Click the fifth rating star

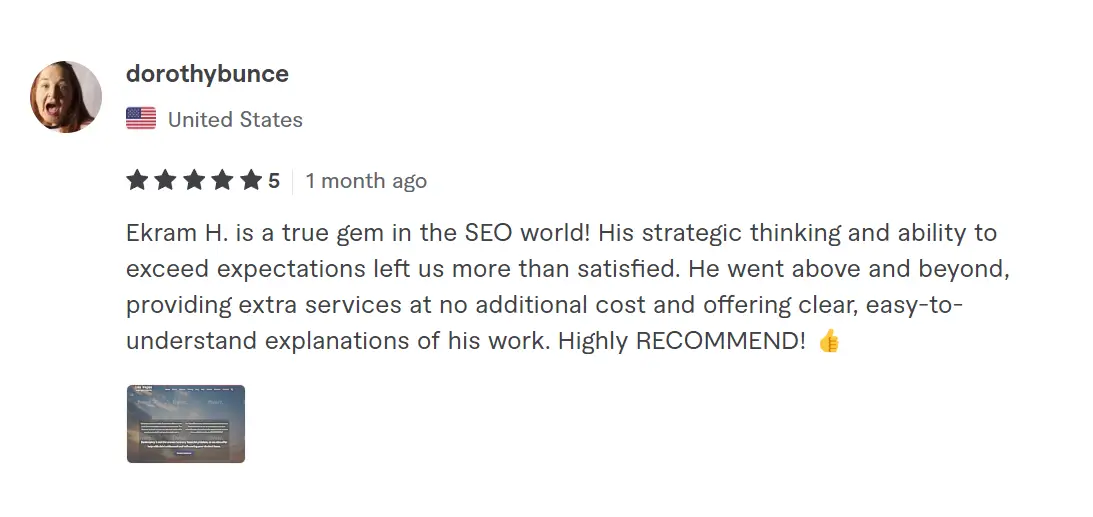point(250,181)
